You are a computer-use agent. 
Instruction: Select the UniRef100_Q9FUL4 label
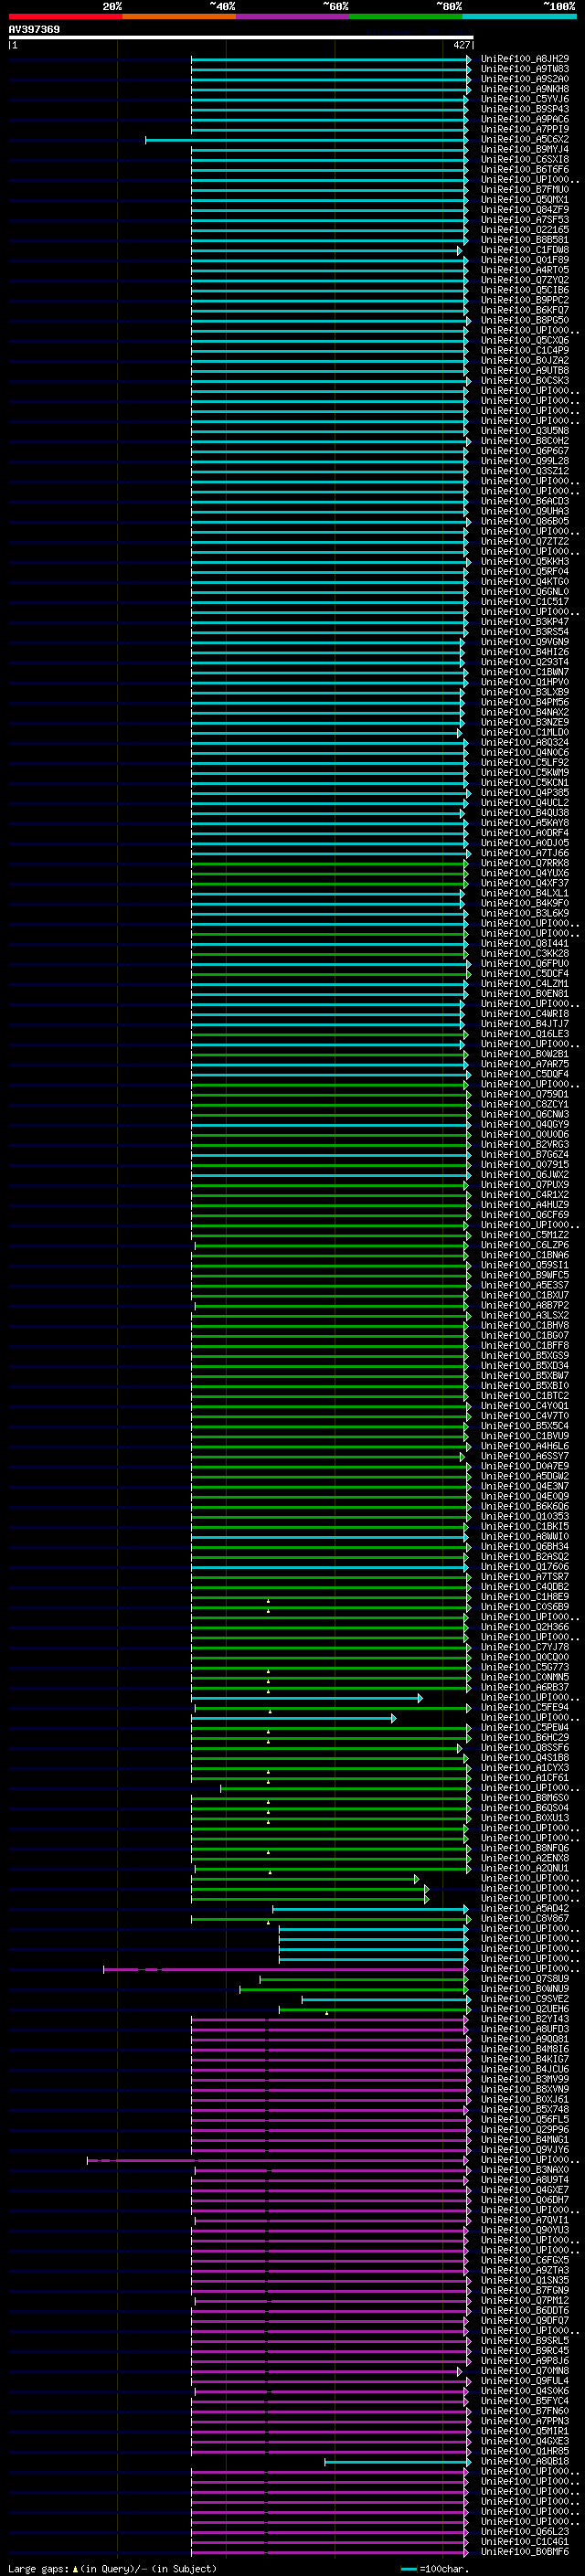(x=525, y=2380)
